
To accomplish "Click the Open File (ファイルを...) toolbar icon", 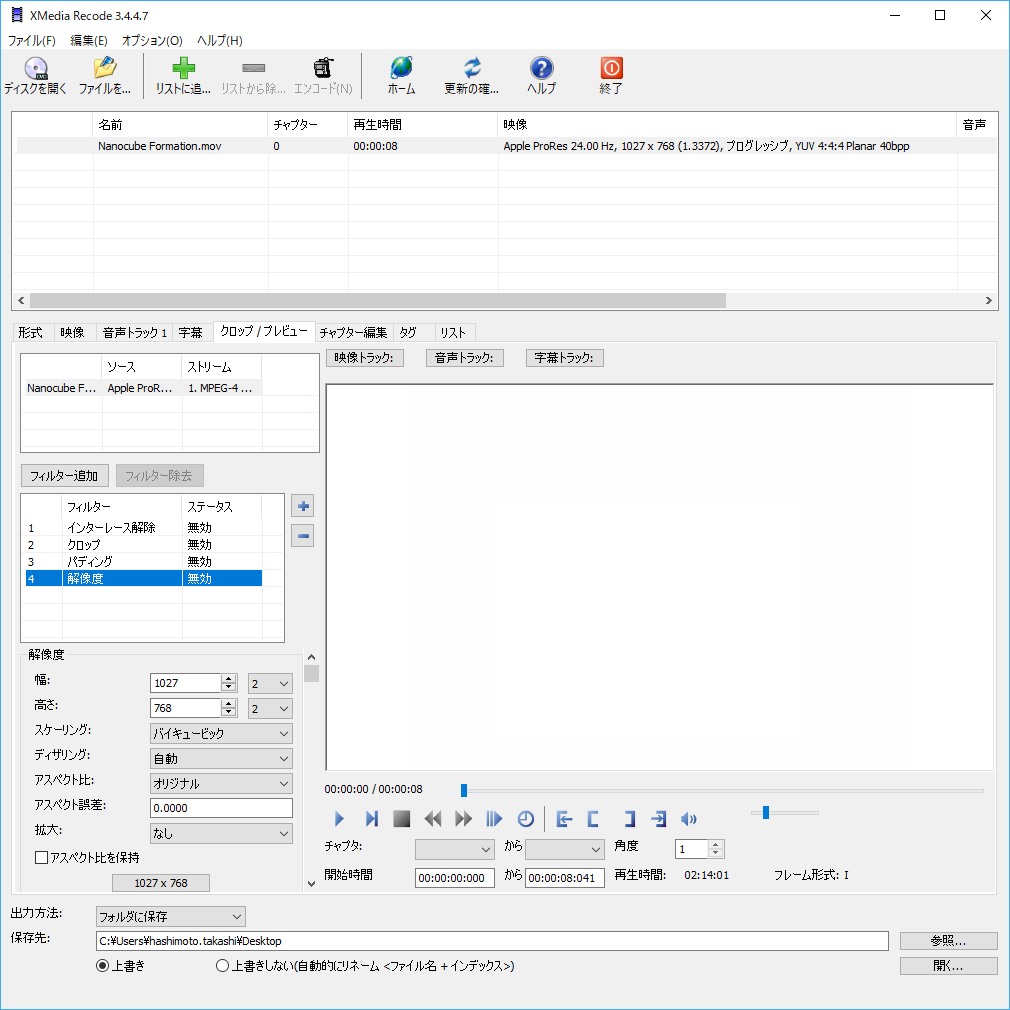I will point(104,68).
